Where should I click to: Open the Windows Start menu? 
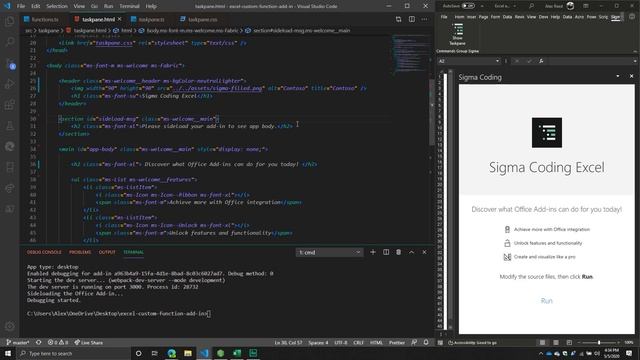pyautogui.click(x=8, y=353)
